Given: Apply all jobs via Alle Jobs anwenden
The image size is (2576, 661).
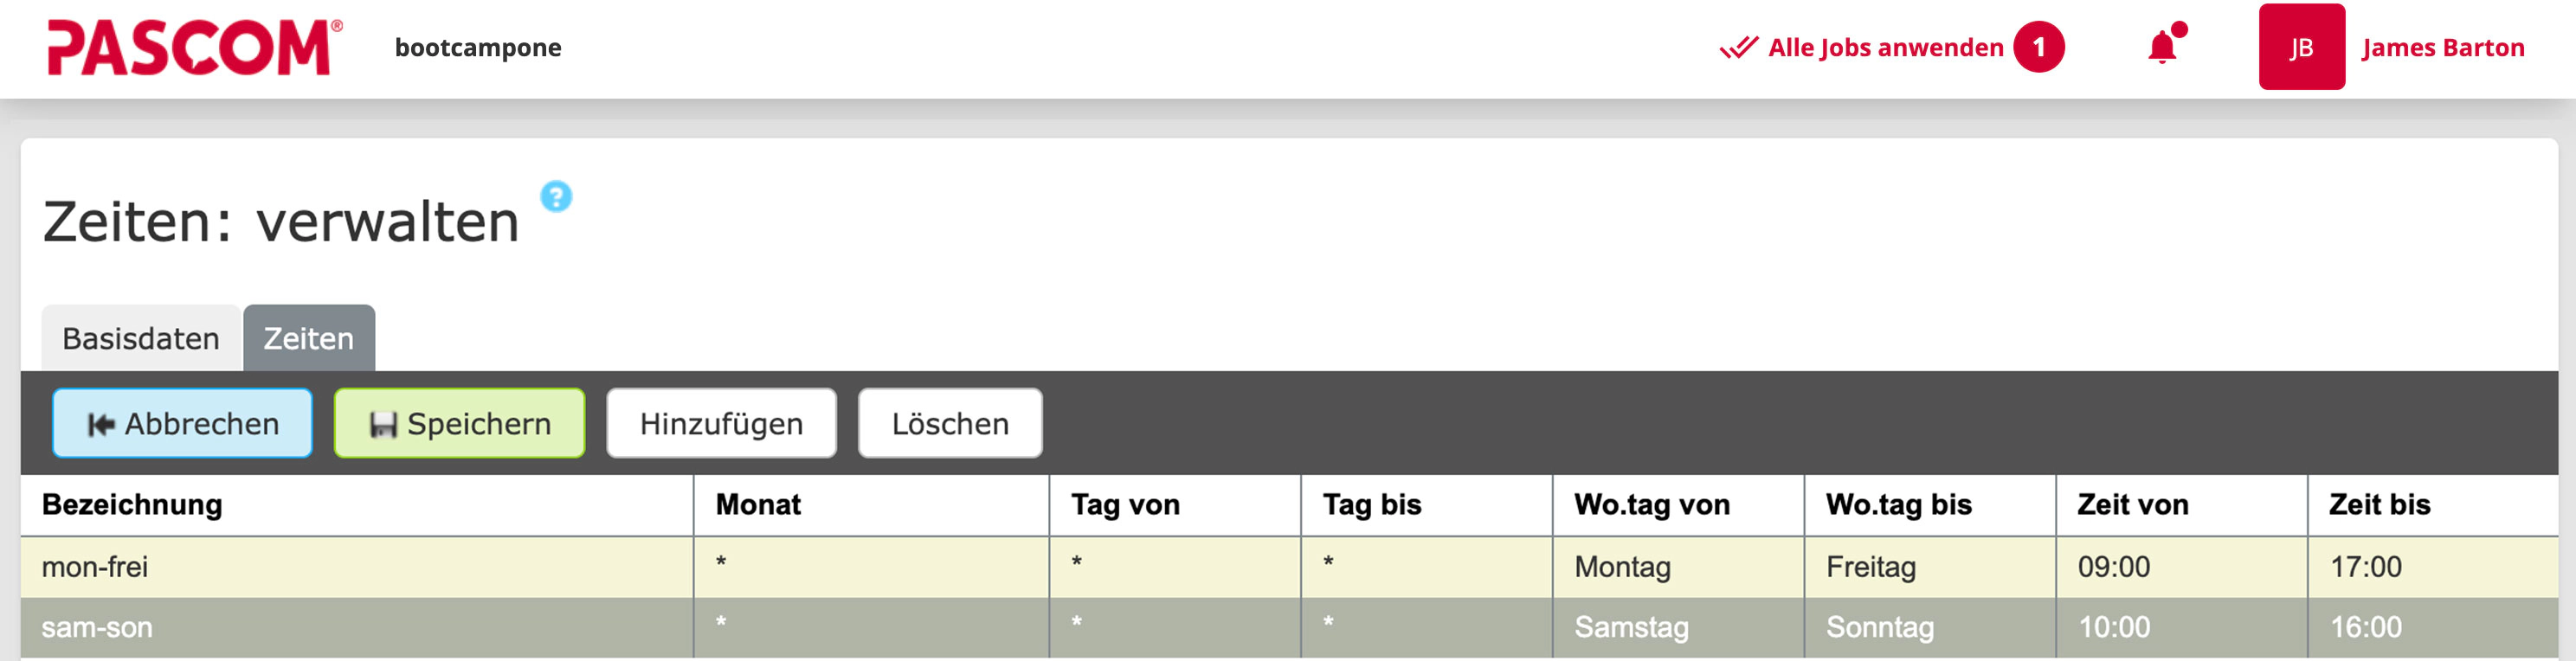Looking at the screenshot, I should click(x=1885, y=48).
